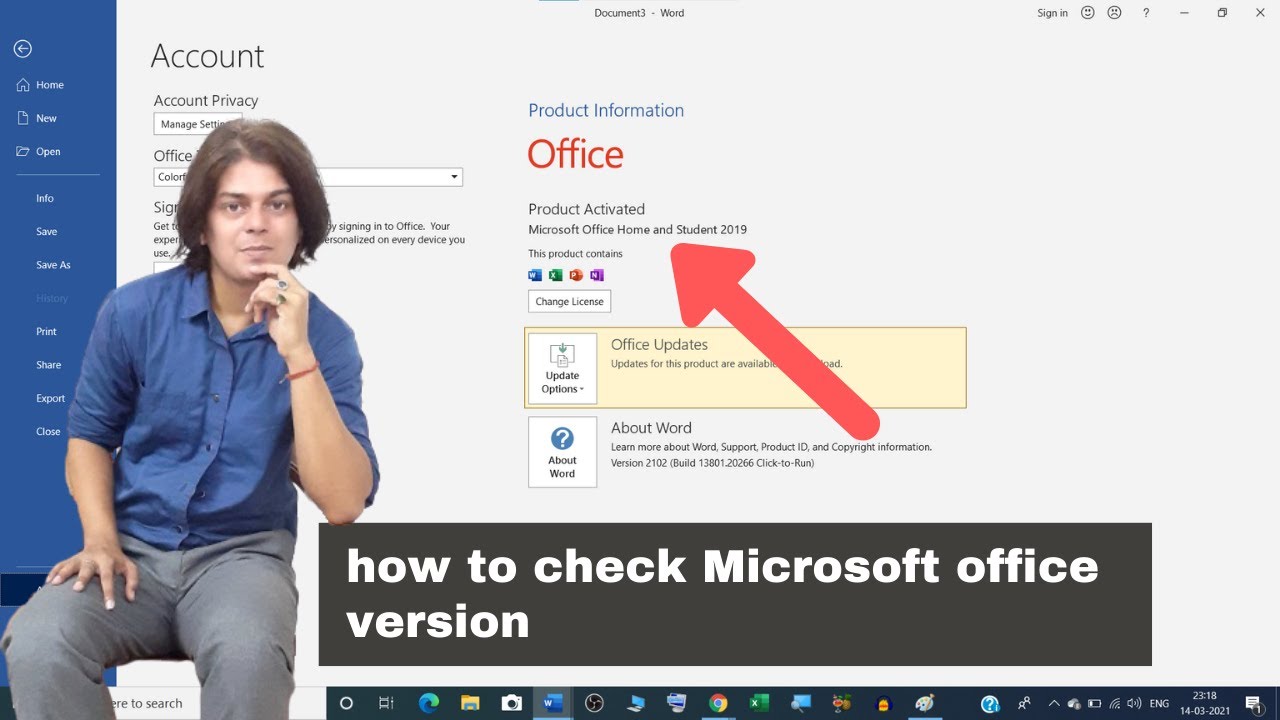Click Close in the sidebar
This screenshot has width=1280, height=720.
point(48,431)
